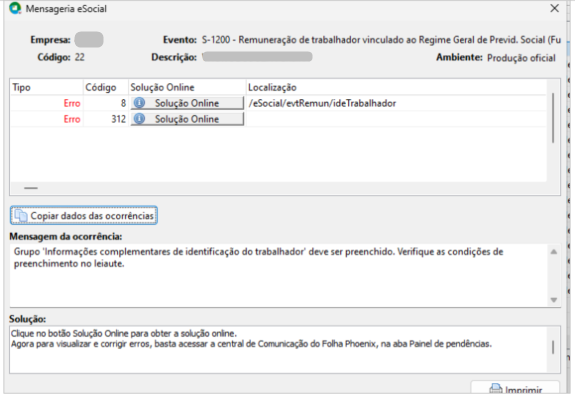Click the Solução Online column header
Screen dimensions: 575x399
coord(187,87)
